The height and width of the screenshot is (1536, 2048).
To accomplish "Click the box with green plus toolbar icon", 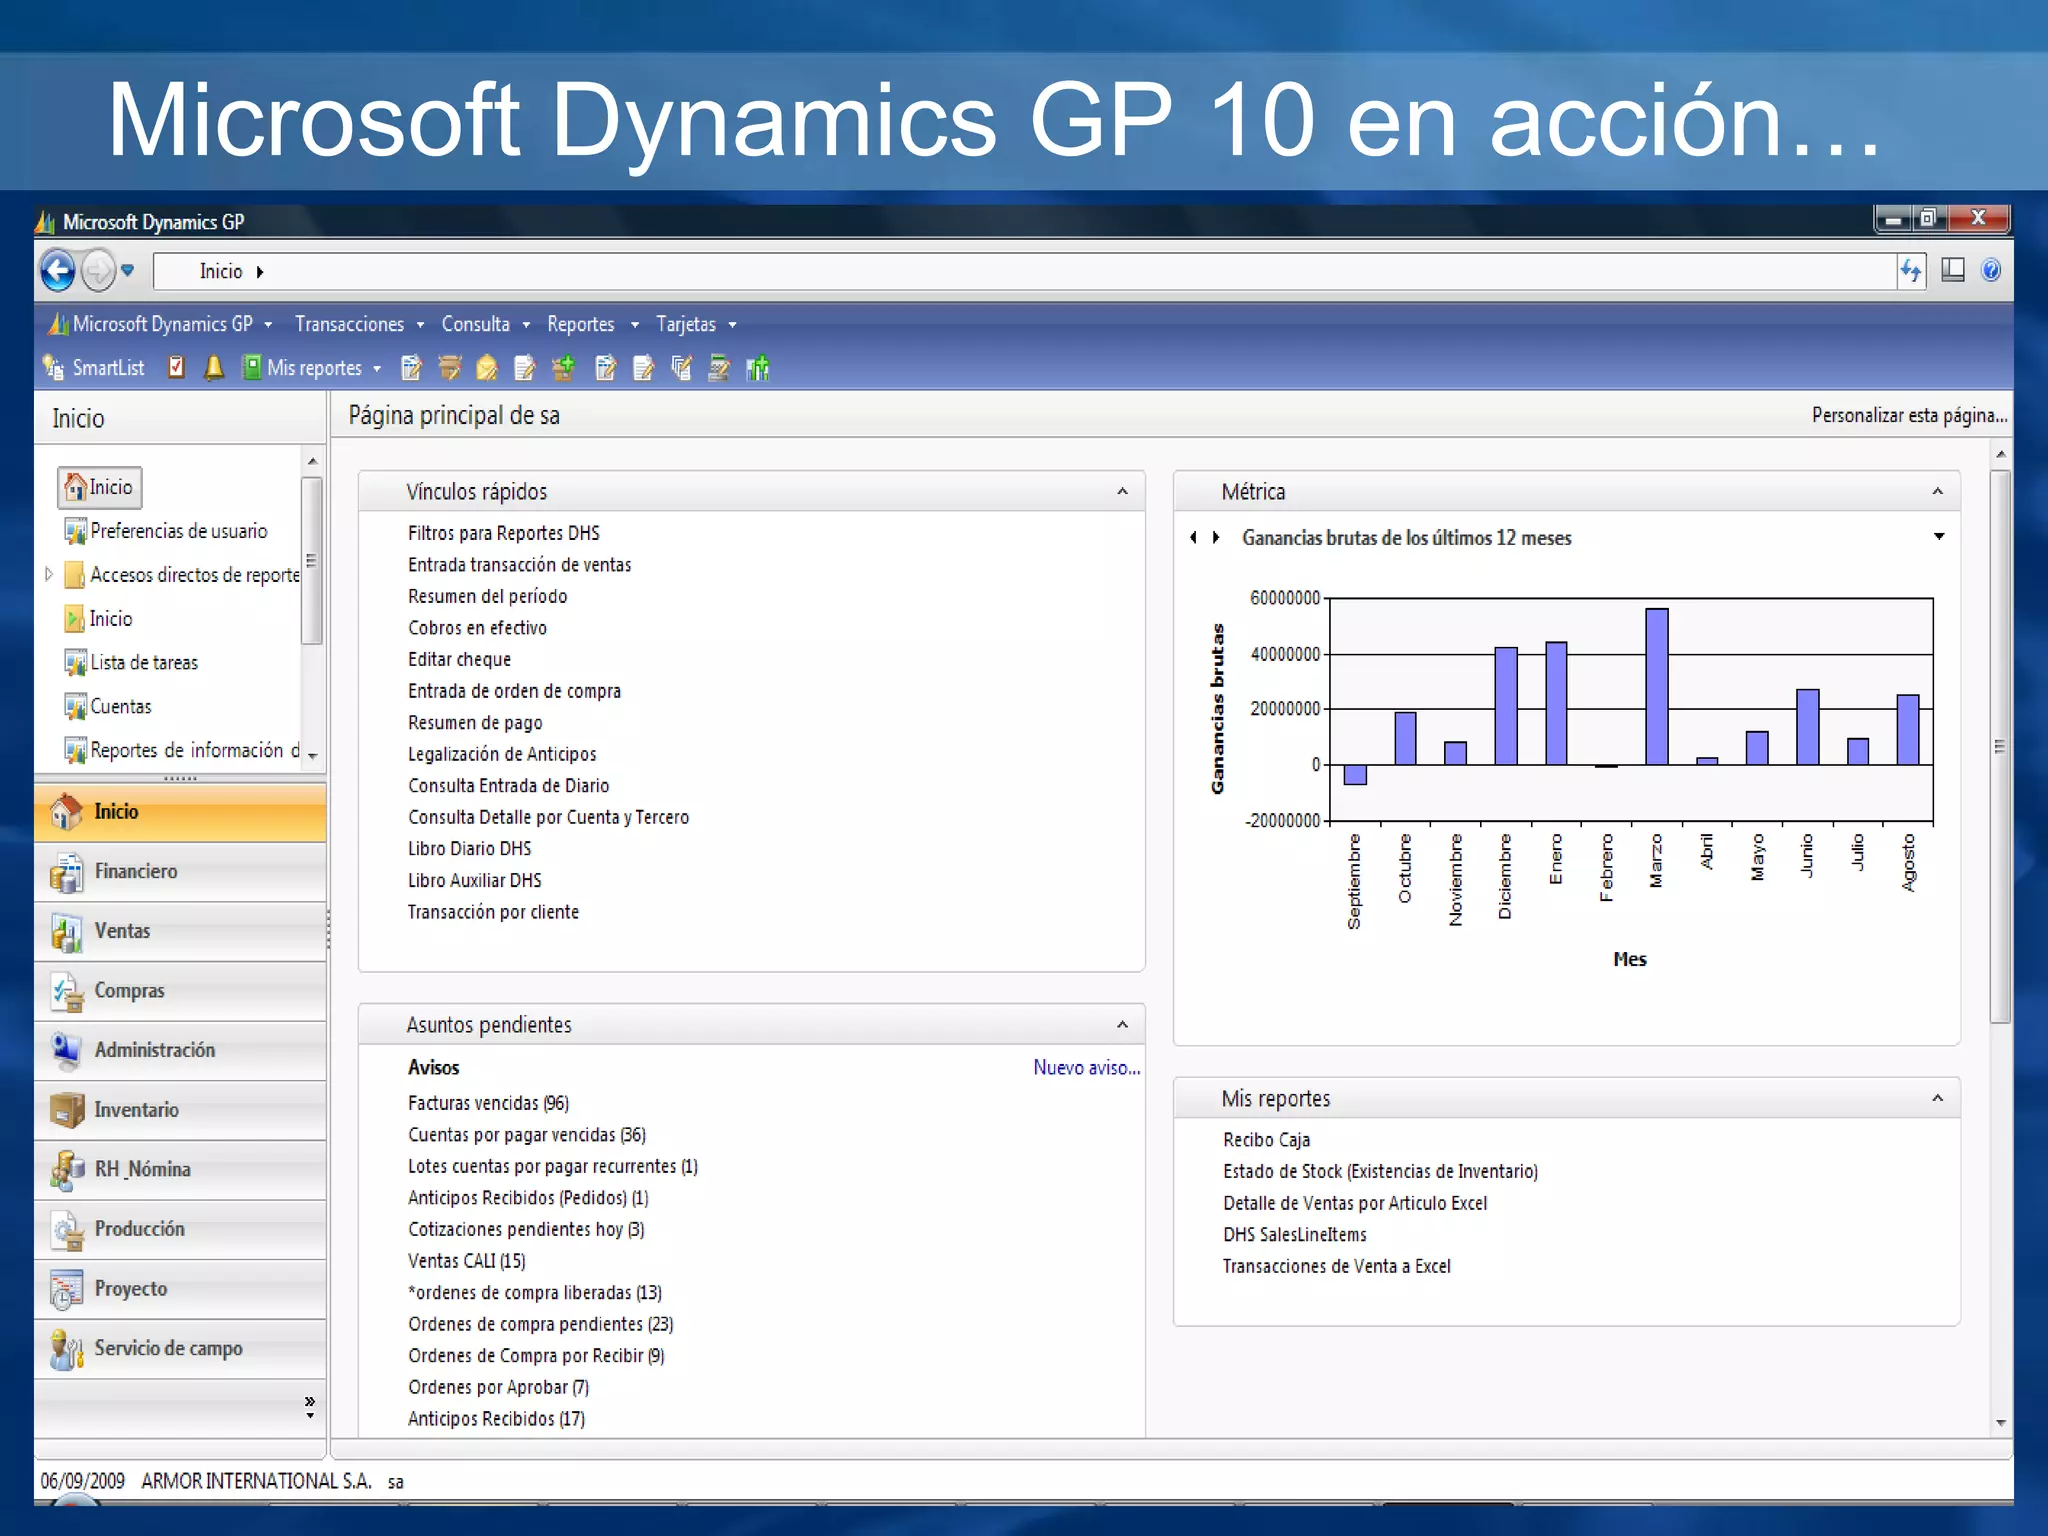I will 564,368.
